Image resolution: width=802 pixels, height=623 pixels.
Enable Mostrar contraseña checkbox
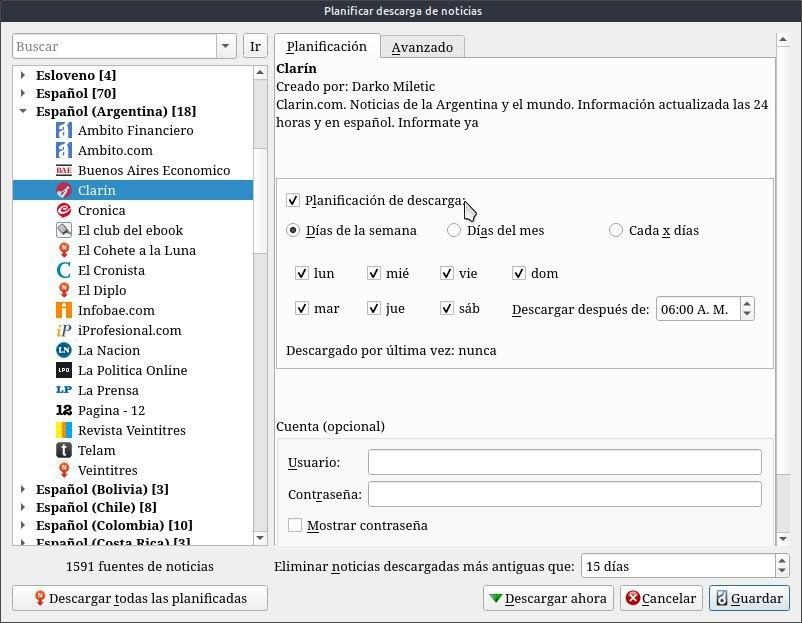(x=295, y=525)
